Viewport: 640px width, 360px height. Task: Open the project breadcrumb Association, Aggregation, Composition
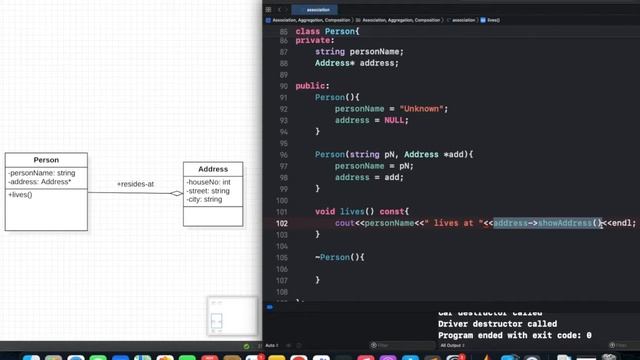(311, 20)
